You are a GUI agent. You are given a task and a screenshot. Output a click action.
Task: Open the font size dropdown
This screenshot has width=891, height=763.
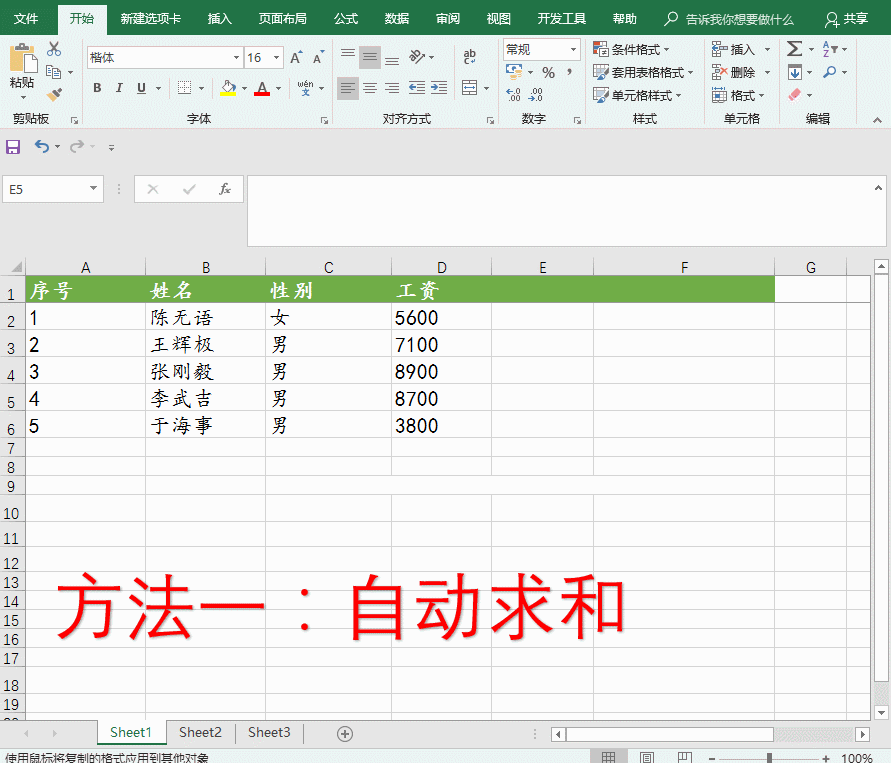277,57
